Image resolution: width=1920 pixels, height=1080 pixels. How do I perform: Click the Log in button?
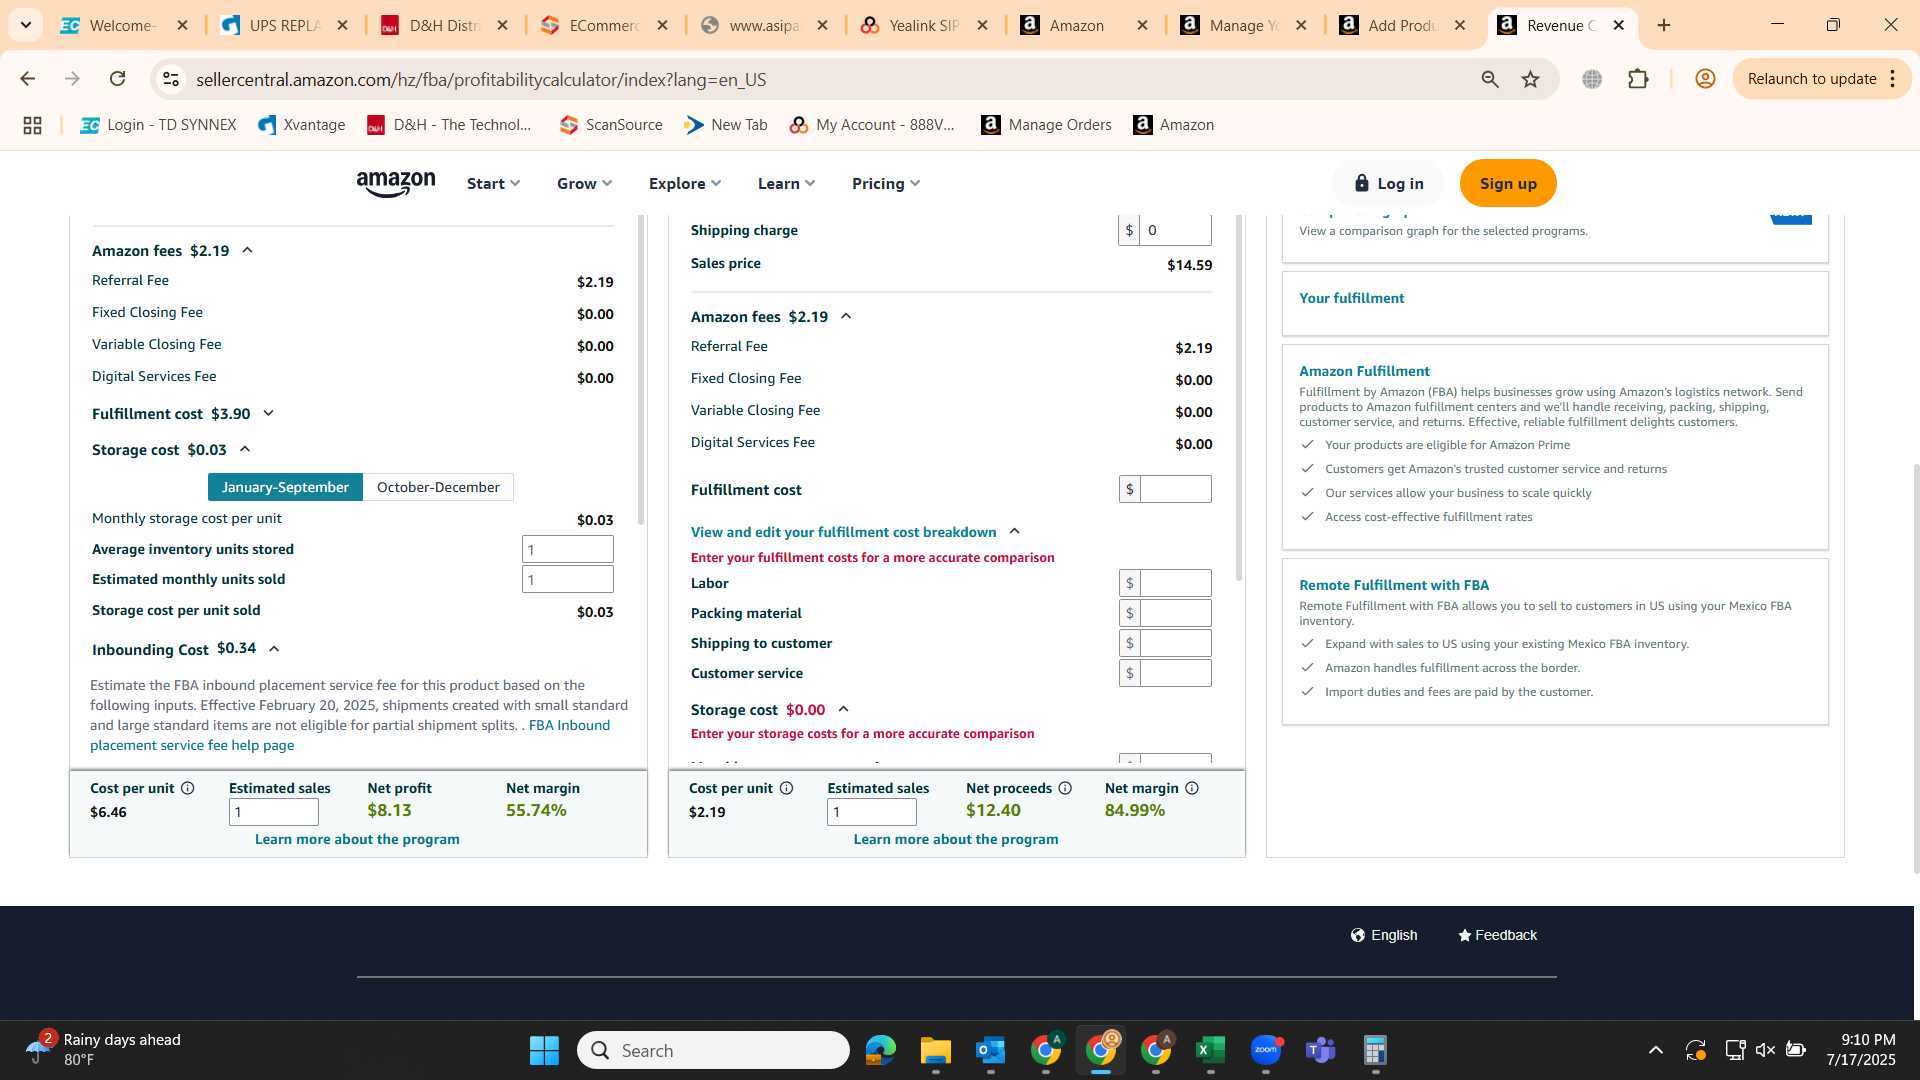[1388, 184]
